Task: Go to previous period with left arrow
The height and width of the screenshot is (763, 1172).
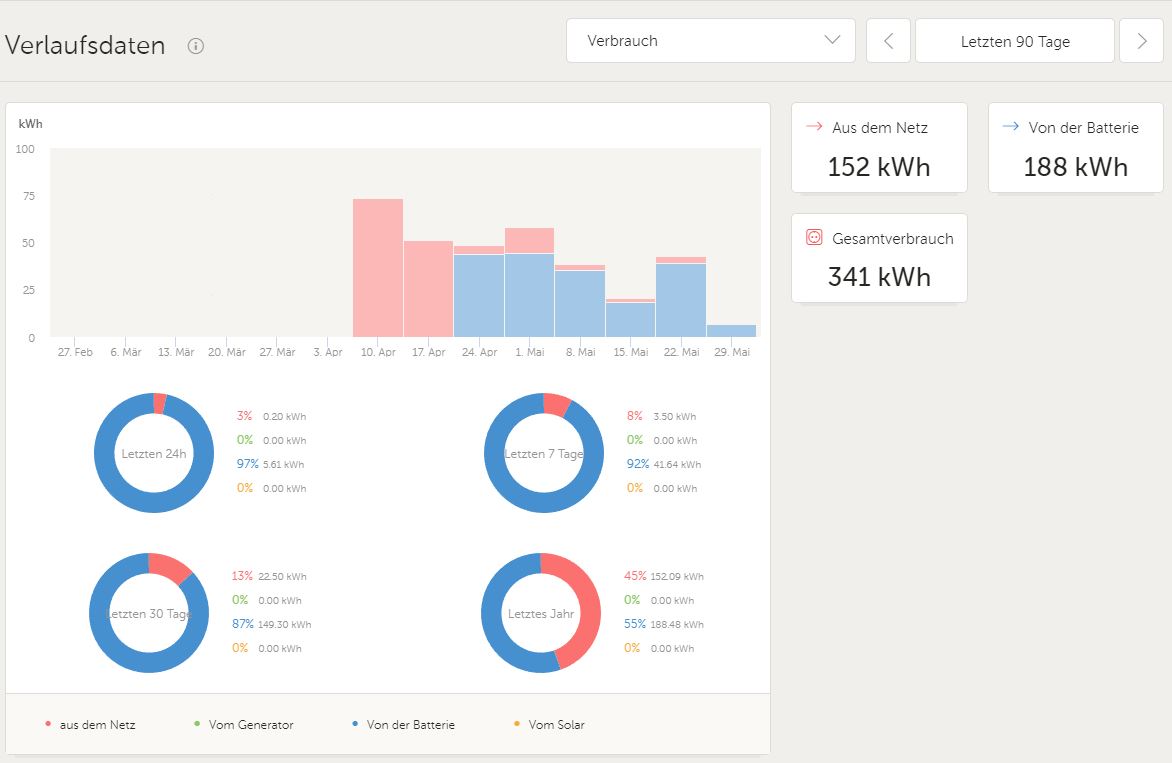Action: point(888,41)
